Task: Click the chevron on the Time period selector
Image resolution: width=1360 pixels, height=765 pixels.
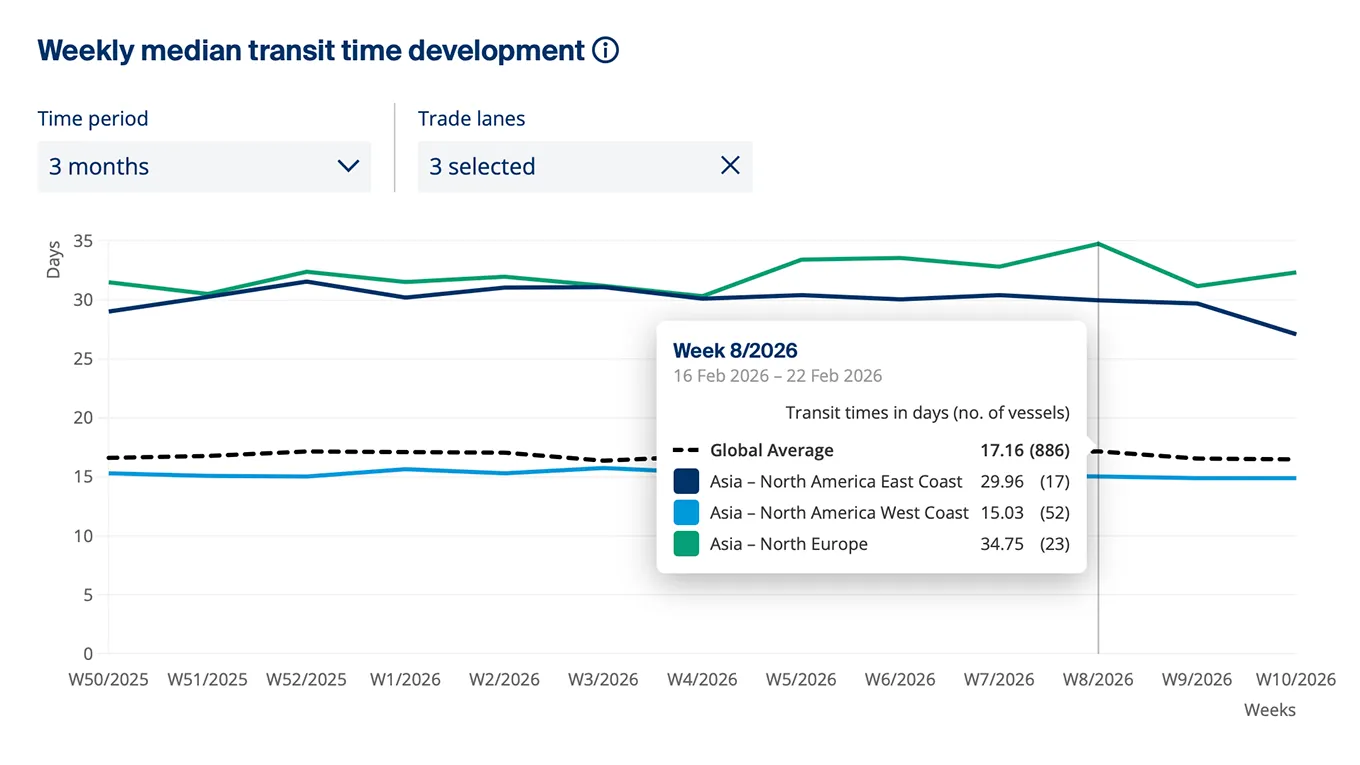Action: click(349, 166)
